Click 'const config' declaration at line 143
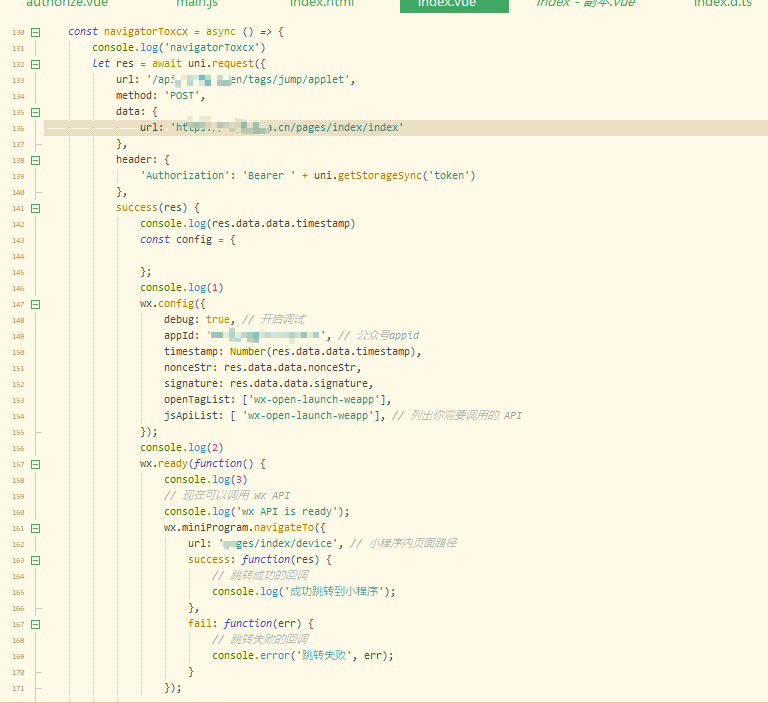 click(x=176, y=240)
